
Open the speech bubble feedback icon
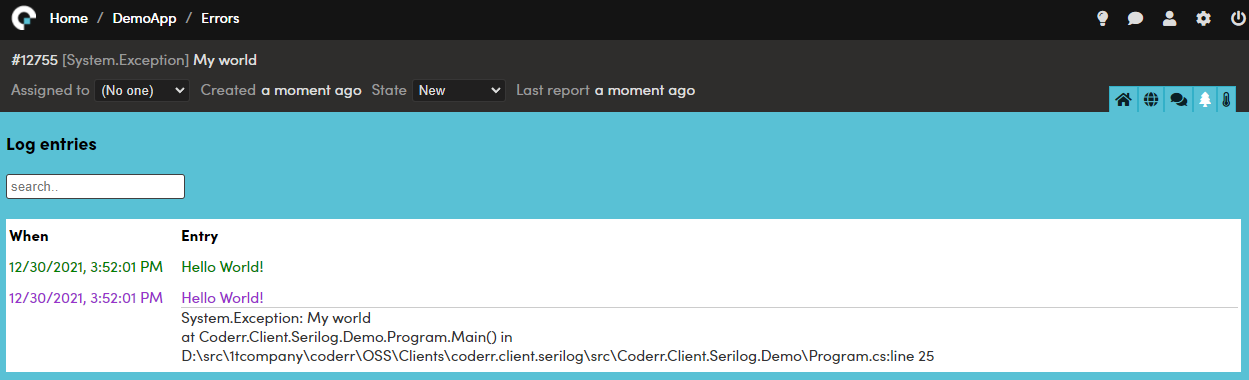(1136, 19)
